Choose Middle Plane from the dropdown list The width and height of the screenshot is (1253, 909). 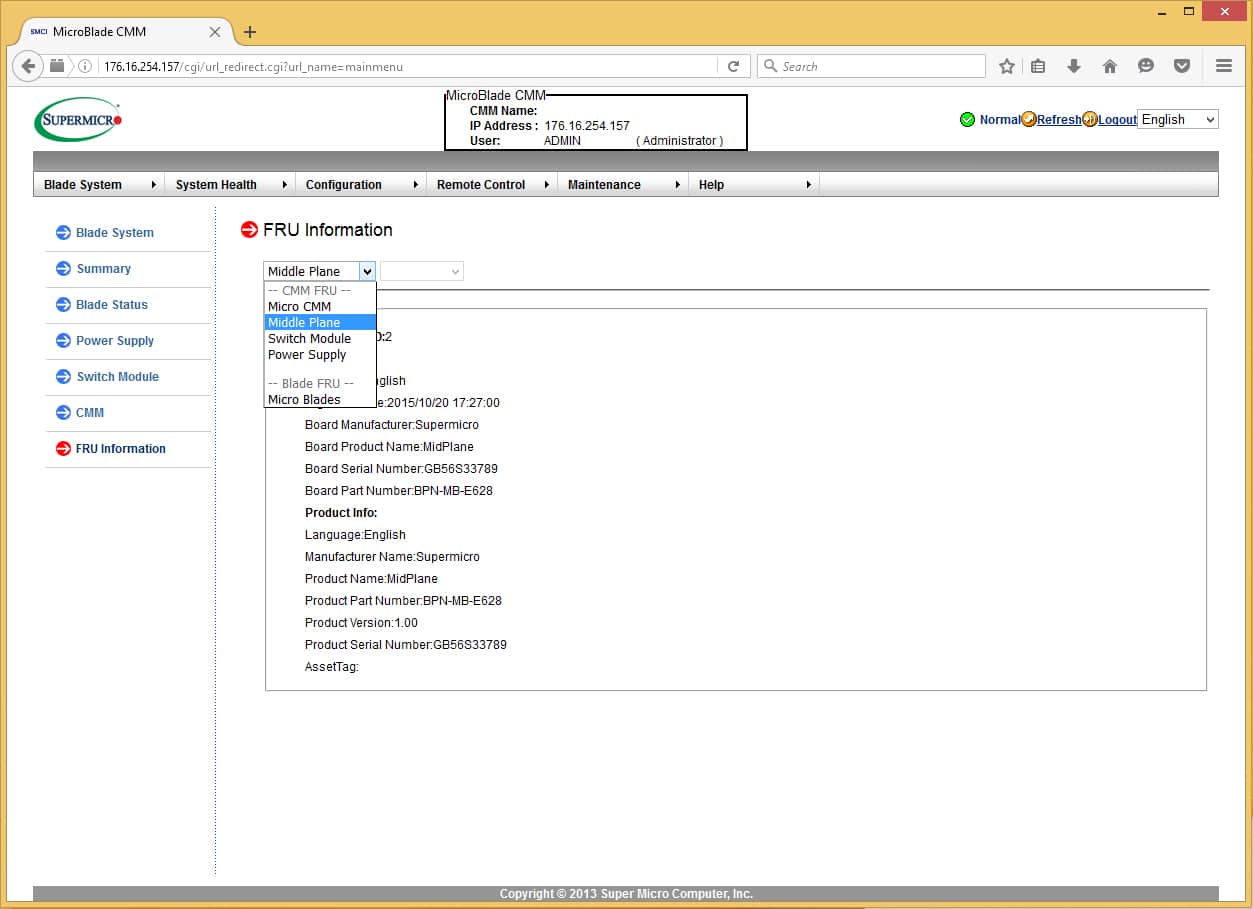pos(320,323)
